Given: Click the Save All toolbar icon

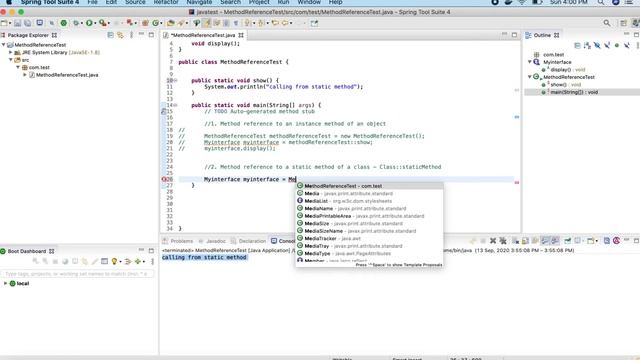Looking at the screenshot, I should click(27, 23).
